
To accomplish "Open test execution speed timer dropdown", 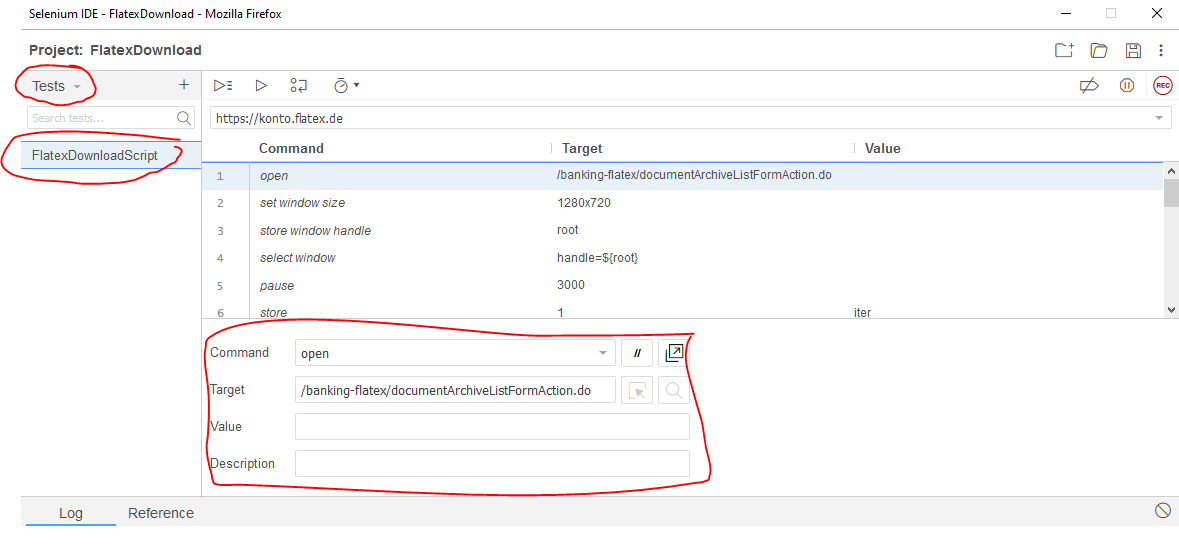I will [346, 86].
